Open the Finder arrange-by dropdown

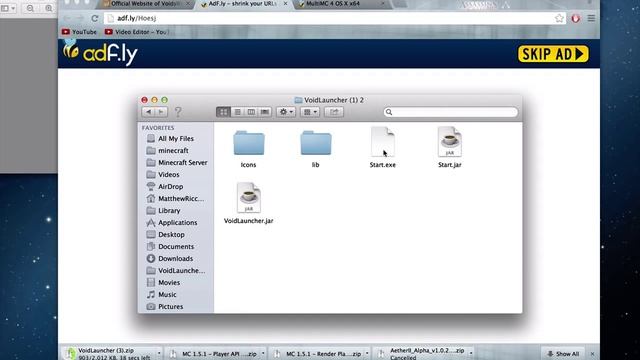pos(310,112)
